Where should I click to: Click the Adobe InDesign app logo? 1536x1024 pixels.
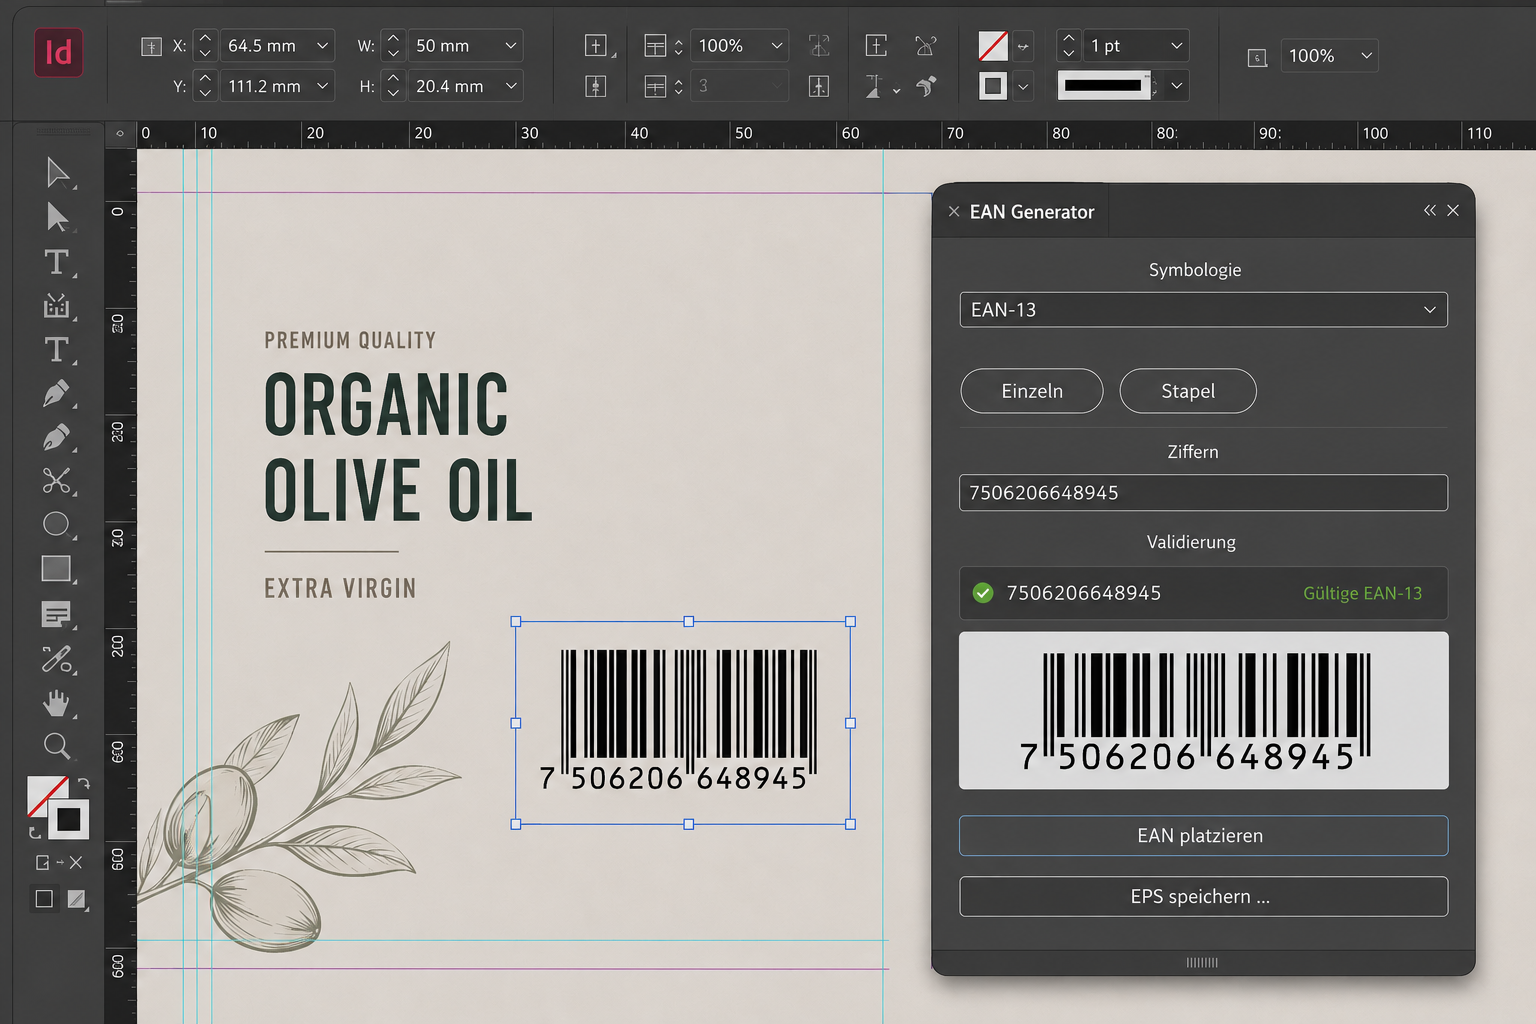point(58,53)
